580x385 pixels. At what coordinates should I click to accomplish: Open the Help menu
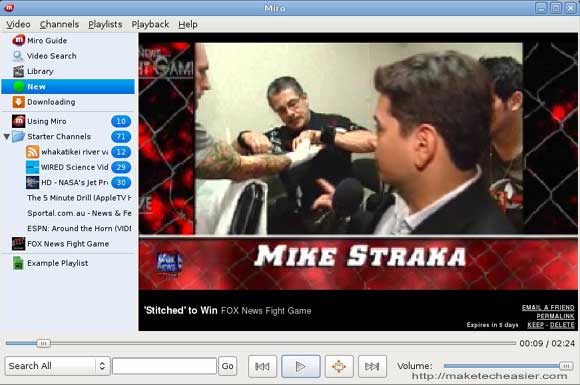coord(188,24)
